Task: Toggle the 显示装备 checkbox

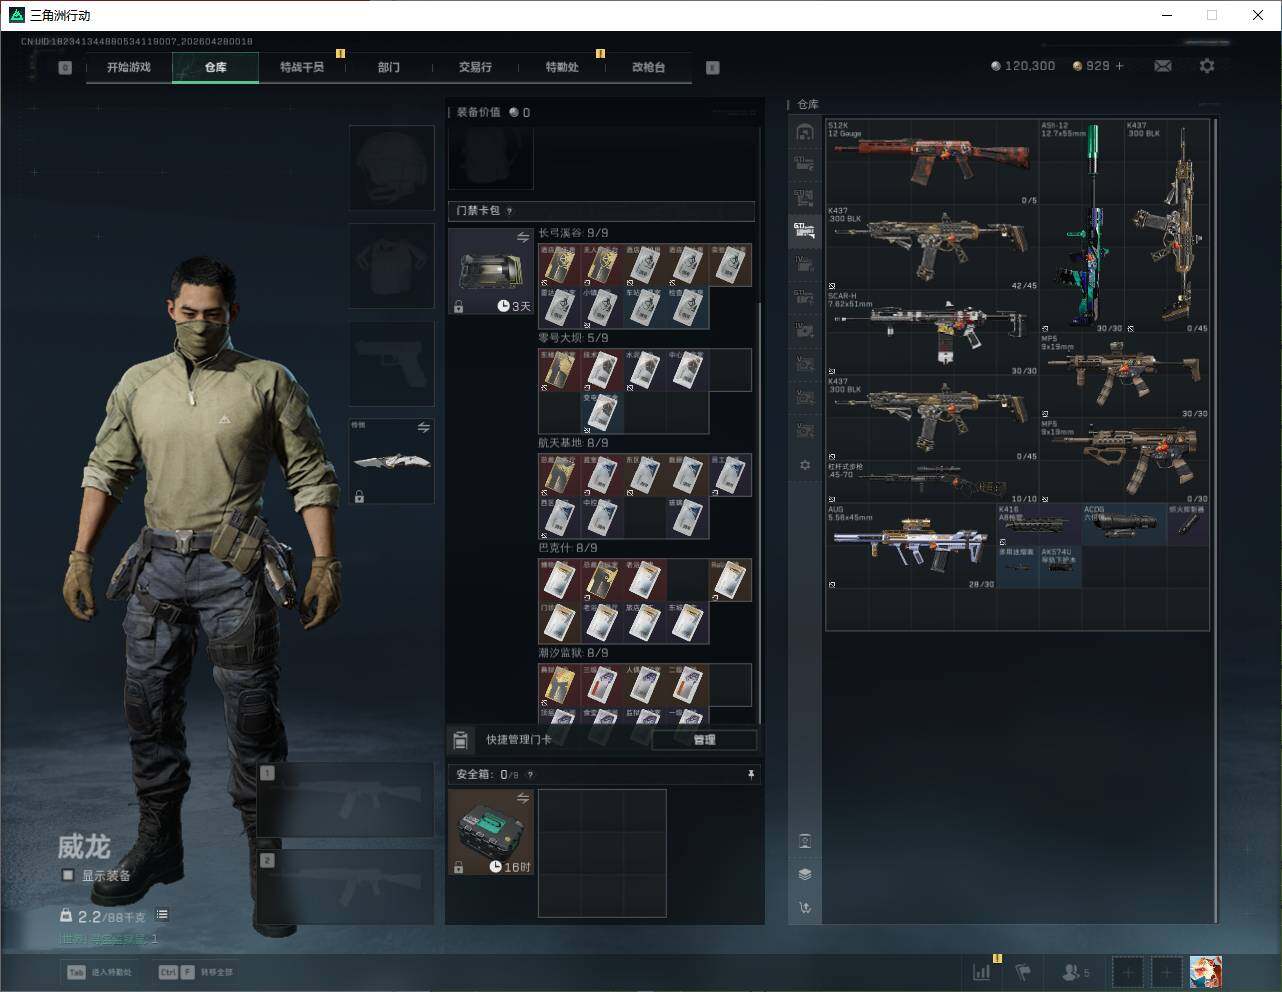Action: (x=68, y=875)
